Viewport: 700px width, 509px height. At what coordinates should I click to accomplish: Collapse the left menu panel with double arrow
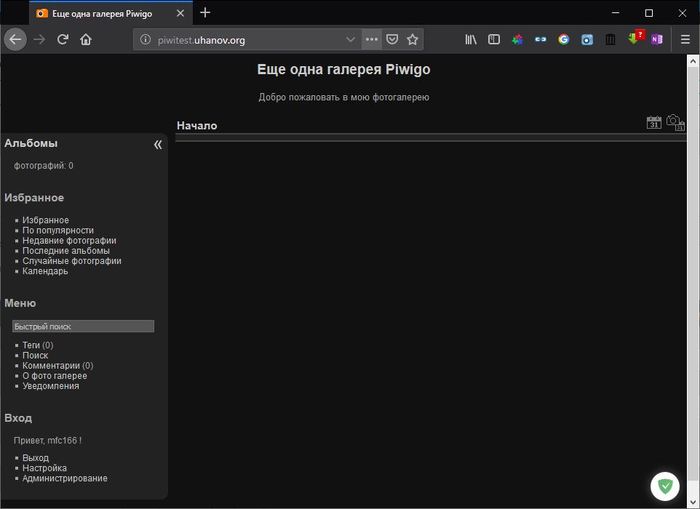157,144
